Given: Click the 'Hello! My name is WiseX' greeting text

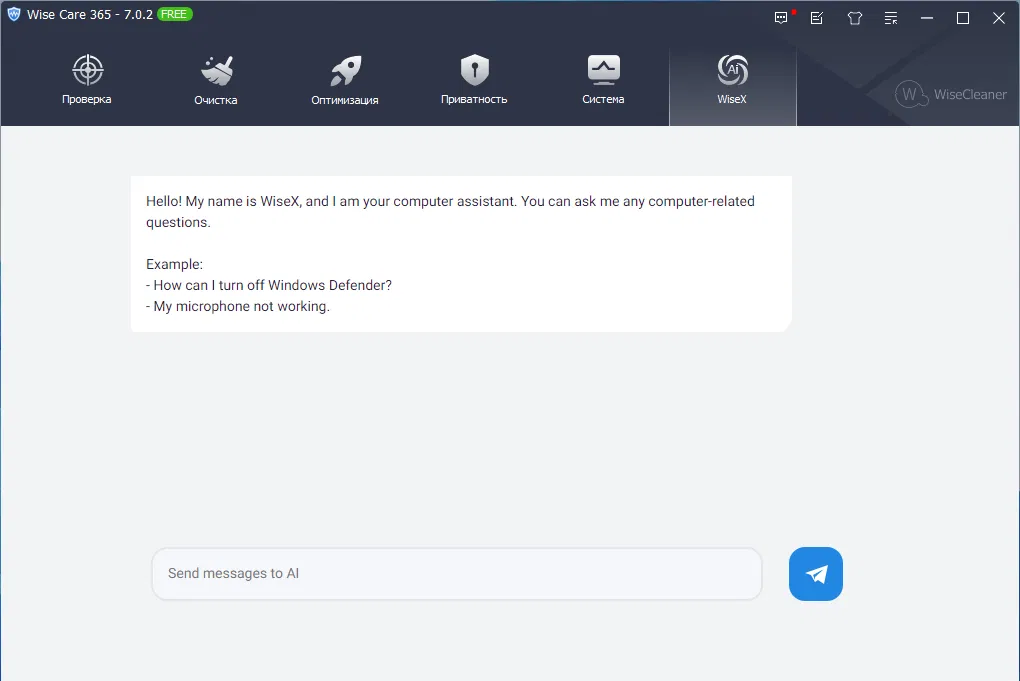Looking at the screenshot, I should point(450,211).
